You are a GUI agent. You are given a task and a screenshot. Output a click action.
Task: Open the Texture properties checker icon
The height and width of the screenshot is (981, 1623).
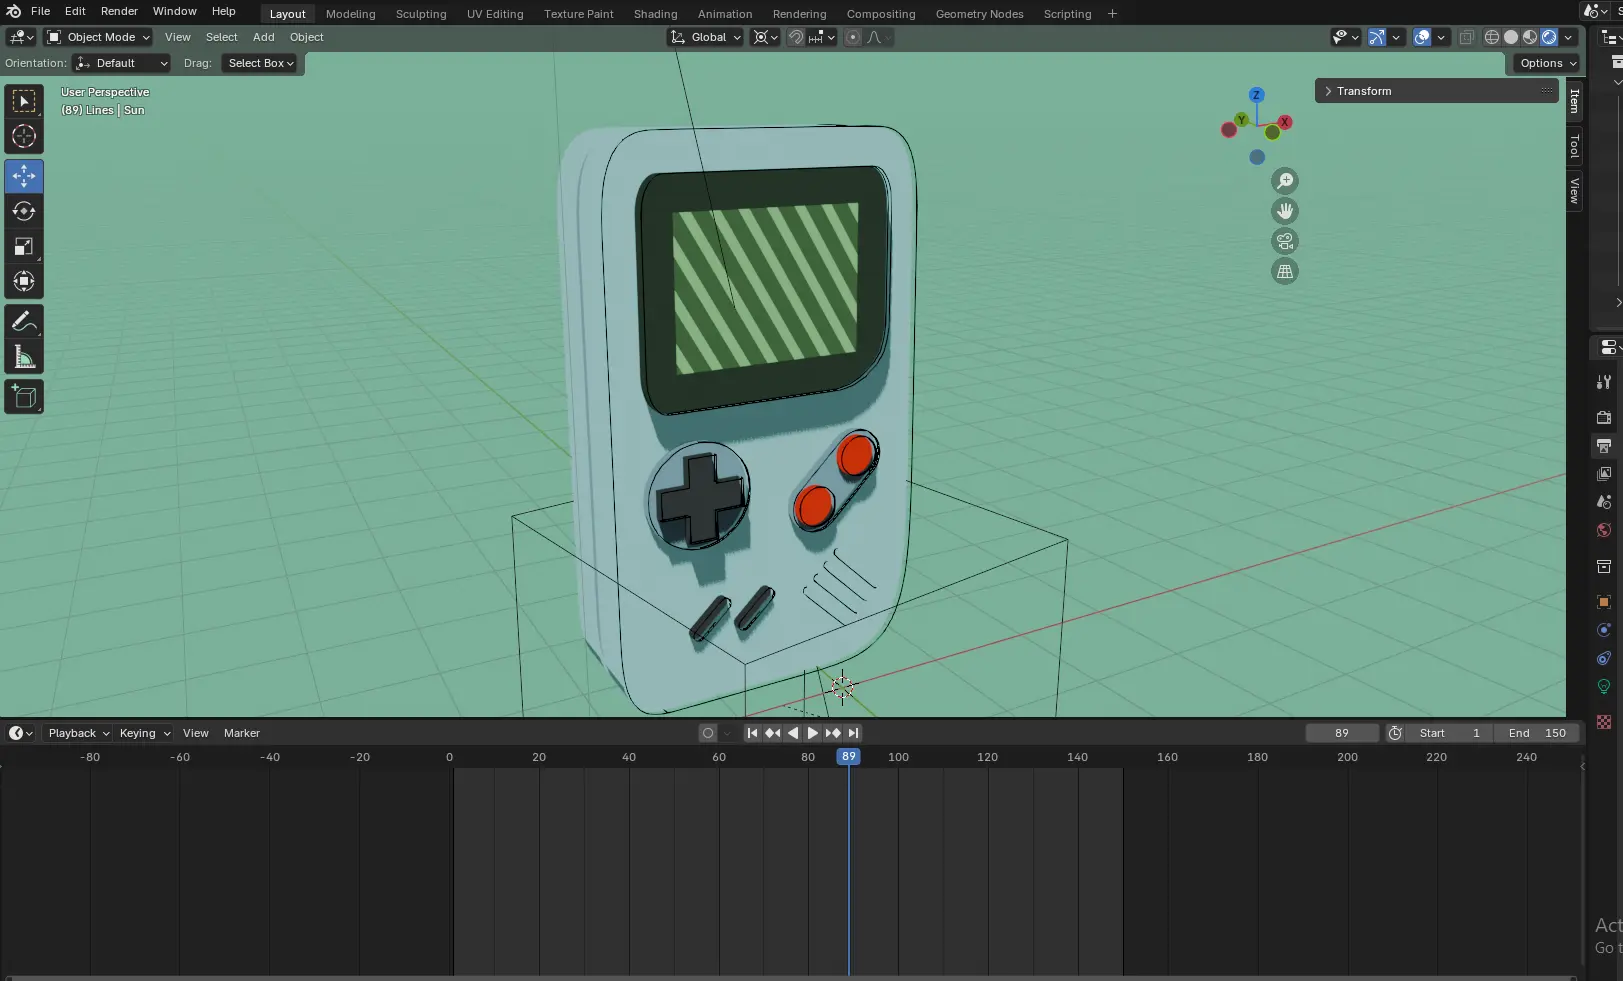1604,722
